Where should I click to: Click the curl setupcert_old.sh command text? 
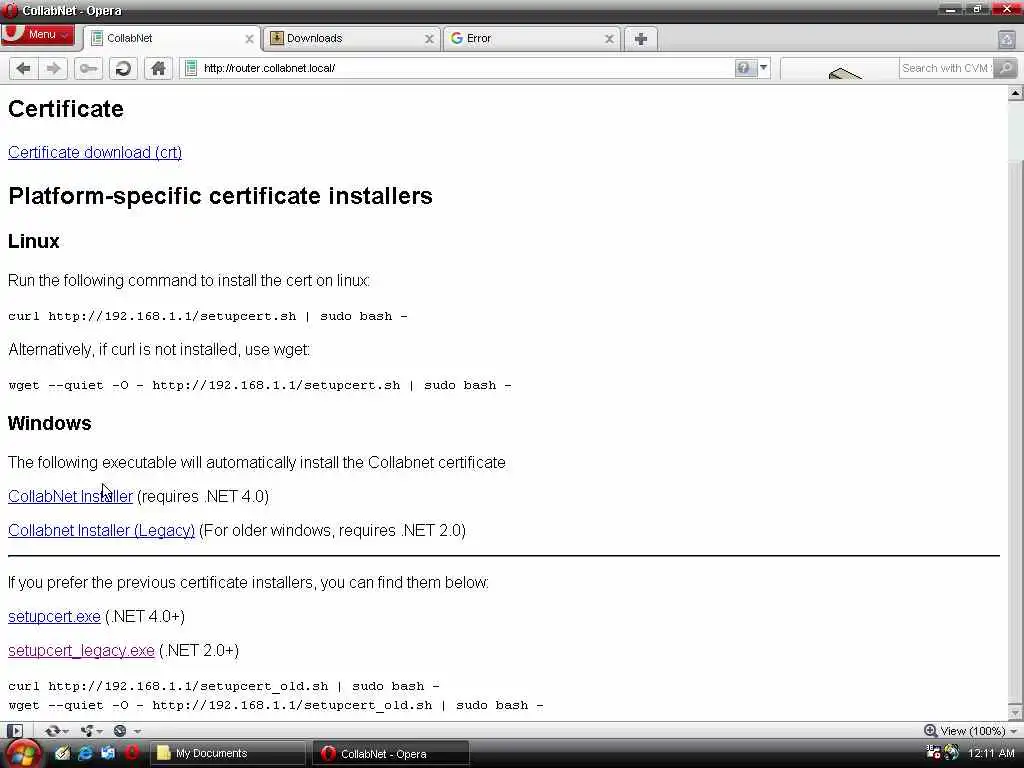(223, 686)
